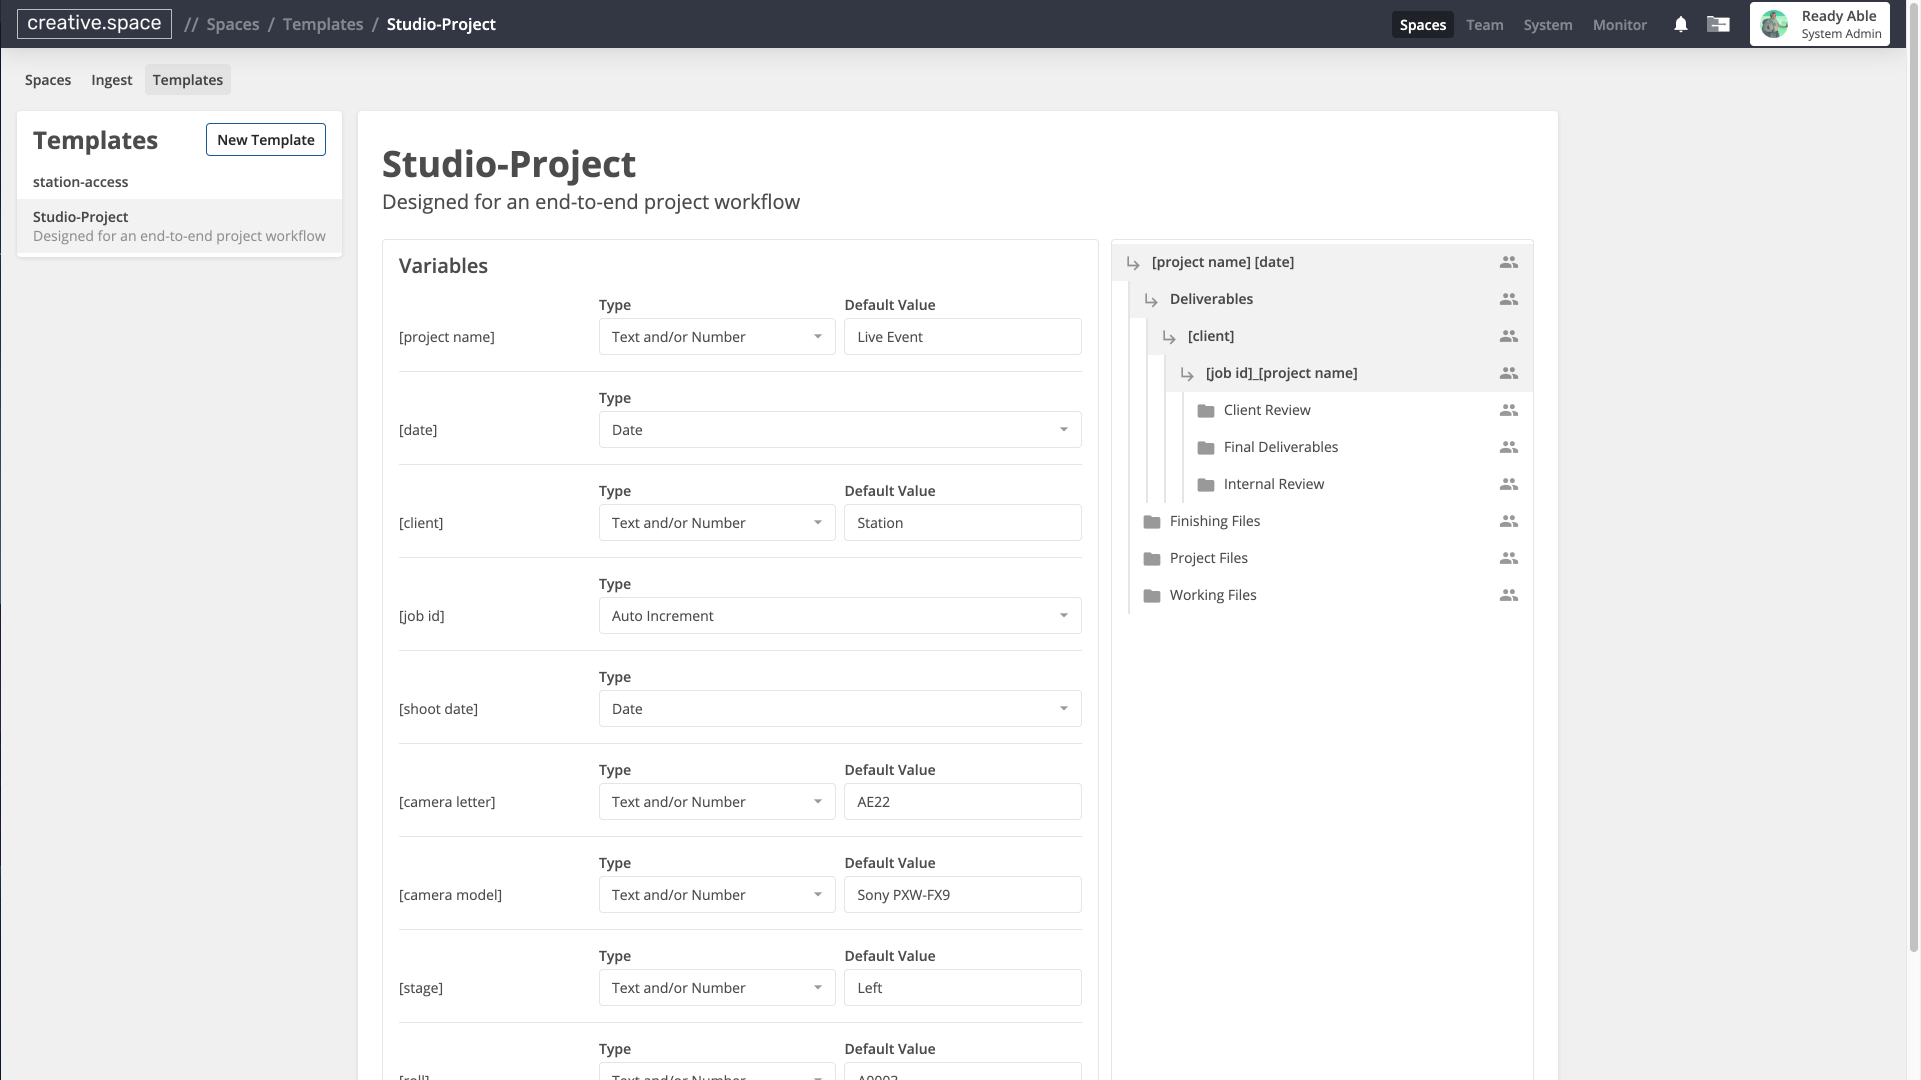The height and width of the screenshot is (1080, 1921).
Task: Click the notifications bell icon
Action: tap(1680, 24)
